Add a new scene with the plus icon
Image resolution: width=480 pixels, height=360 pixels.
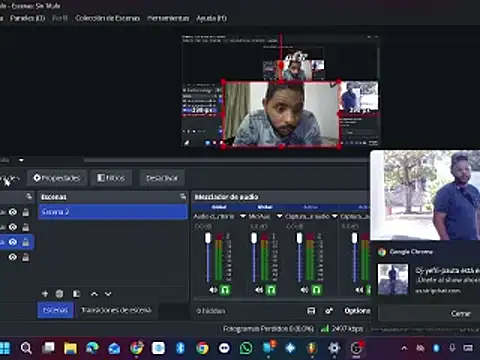coord(45,294)
